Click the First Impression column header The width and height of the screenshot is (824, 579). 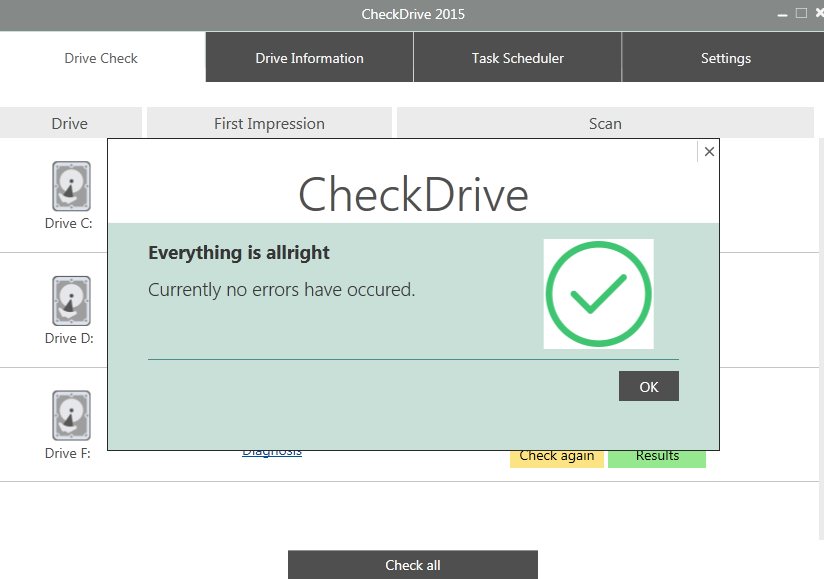coord(269,124)
